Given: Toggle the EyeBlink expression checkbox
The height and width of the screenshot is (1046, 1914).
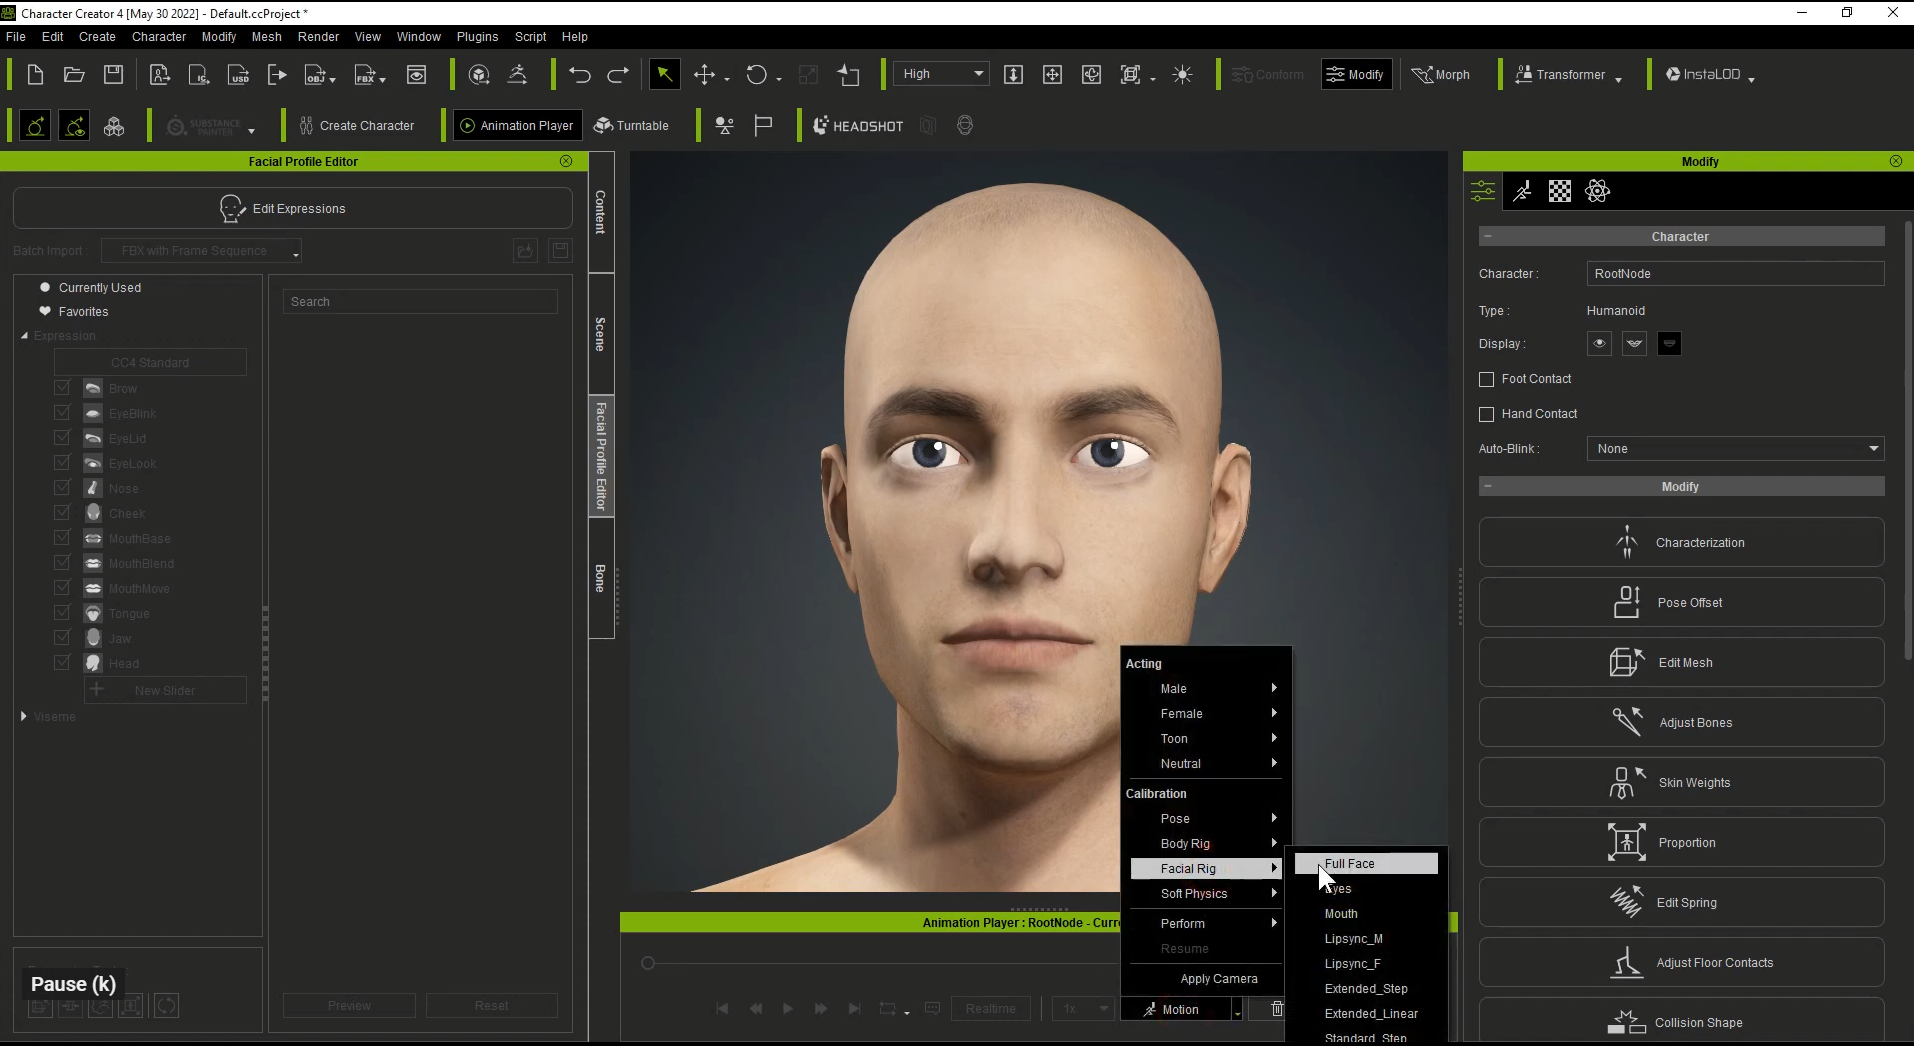Looking at the screenshot, I should tap(62, 413).
